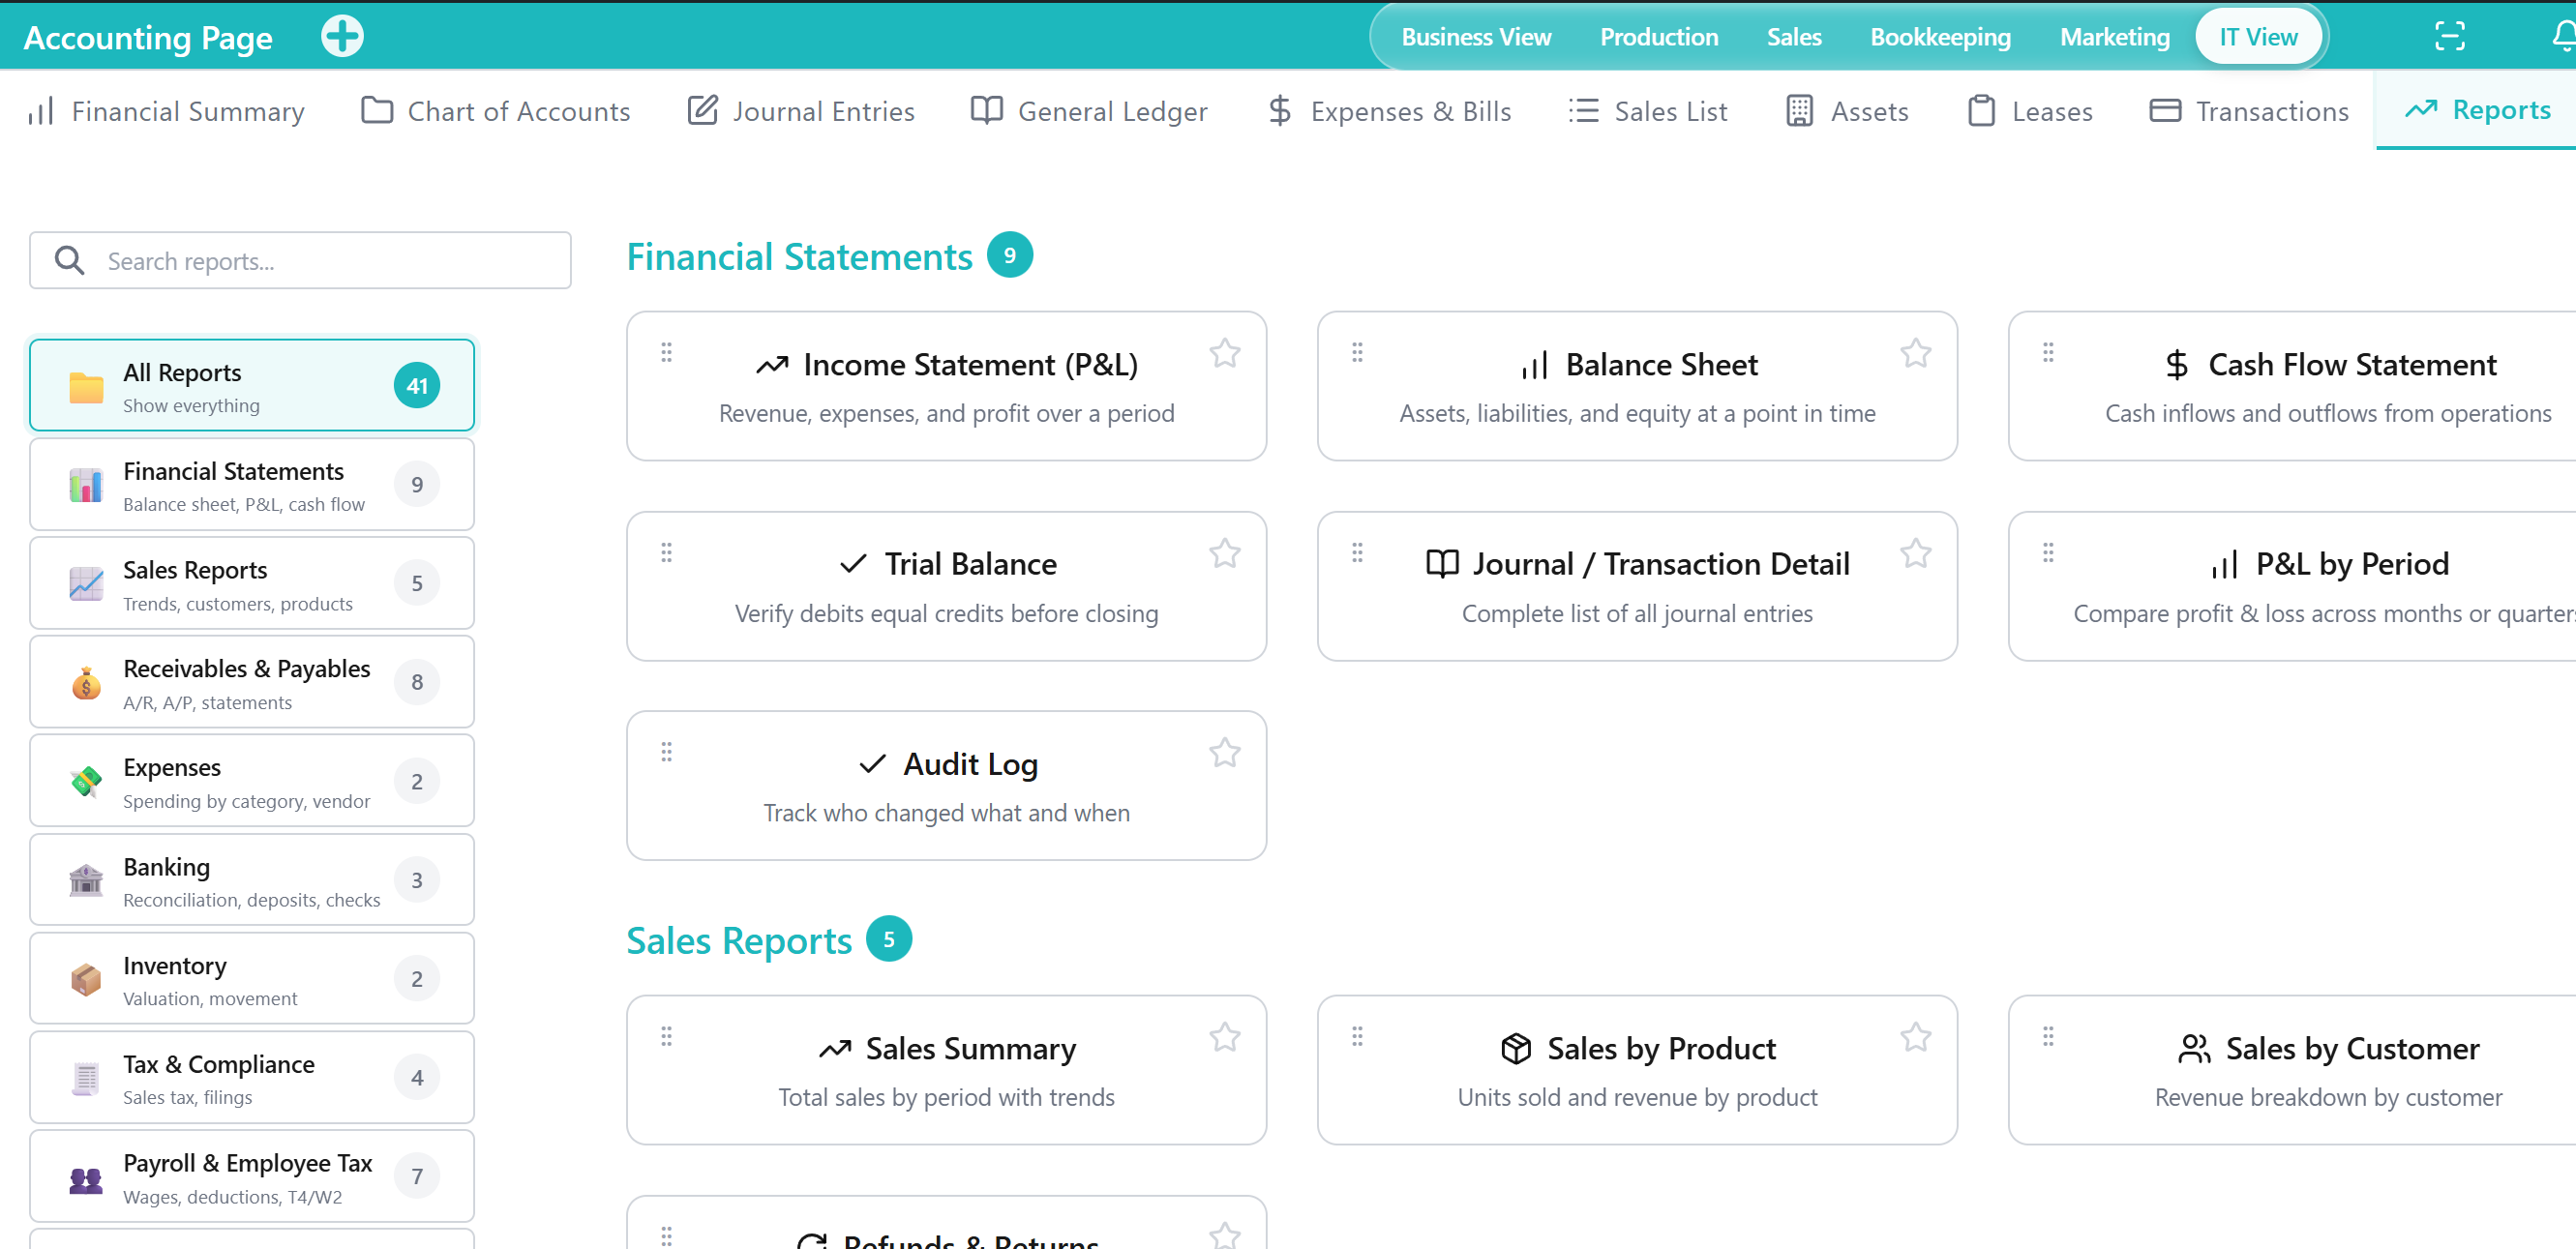Viewport: 2576px width, 1249px height.
Task: Click the fullscreen scan icon in header
Action: [2449, 37]
